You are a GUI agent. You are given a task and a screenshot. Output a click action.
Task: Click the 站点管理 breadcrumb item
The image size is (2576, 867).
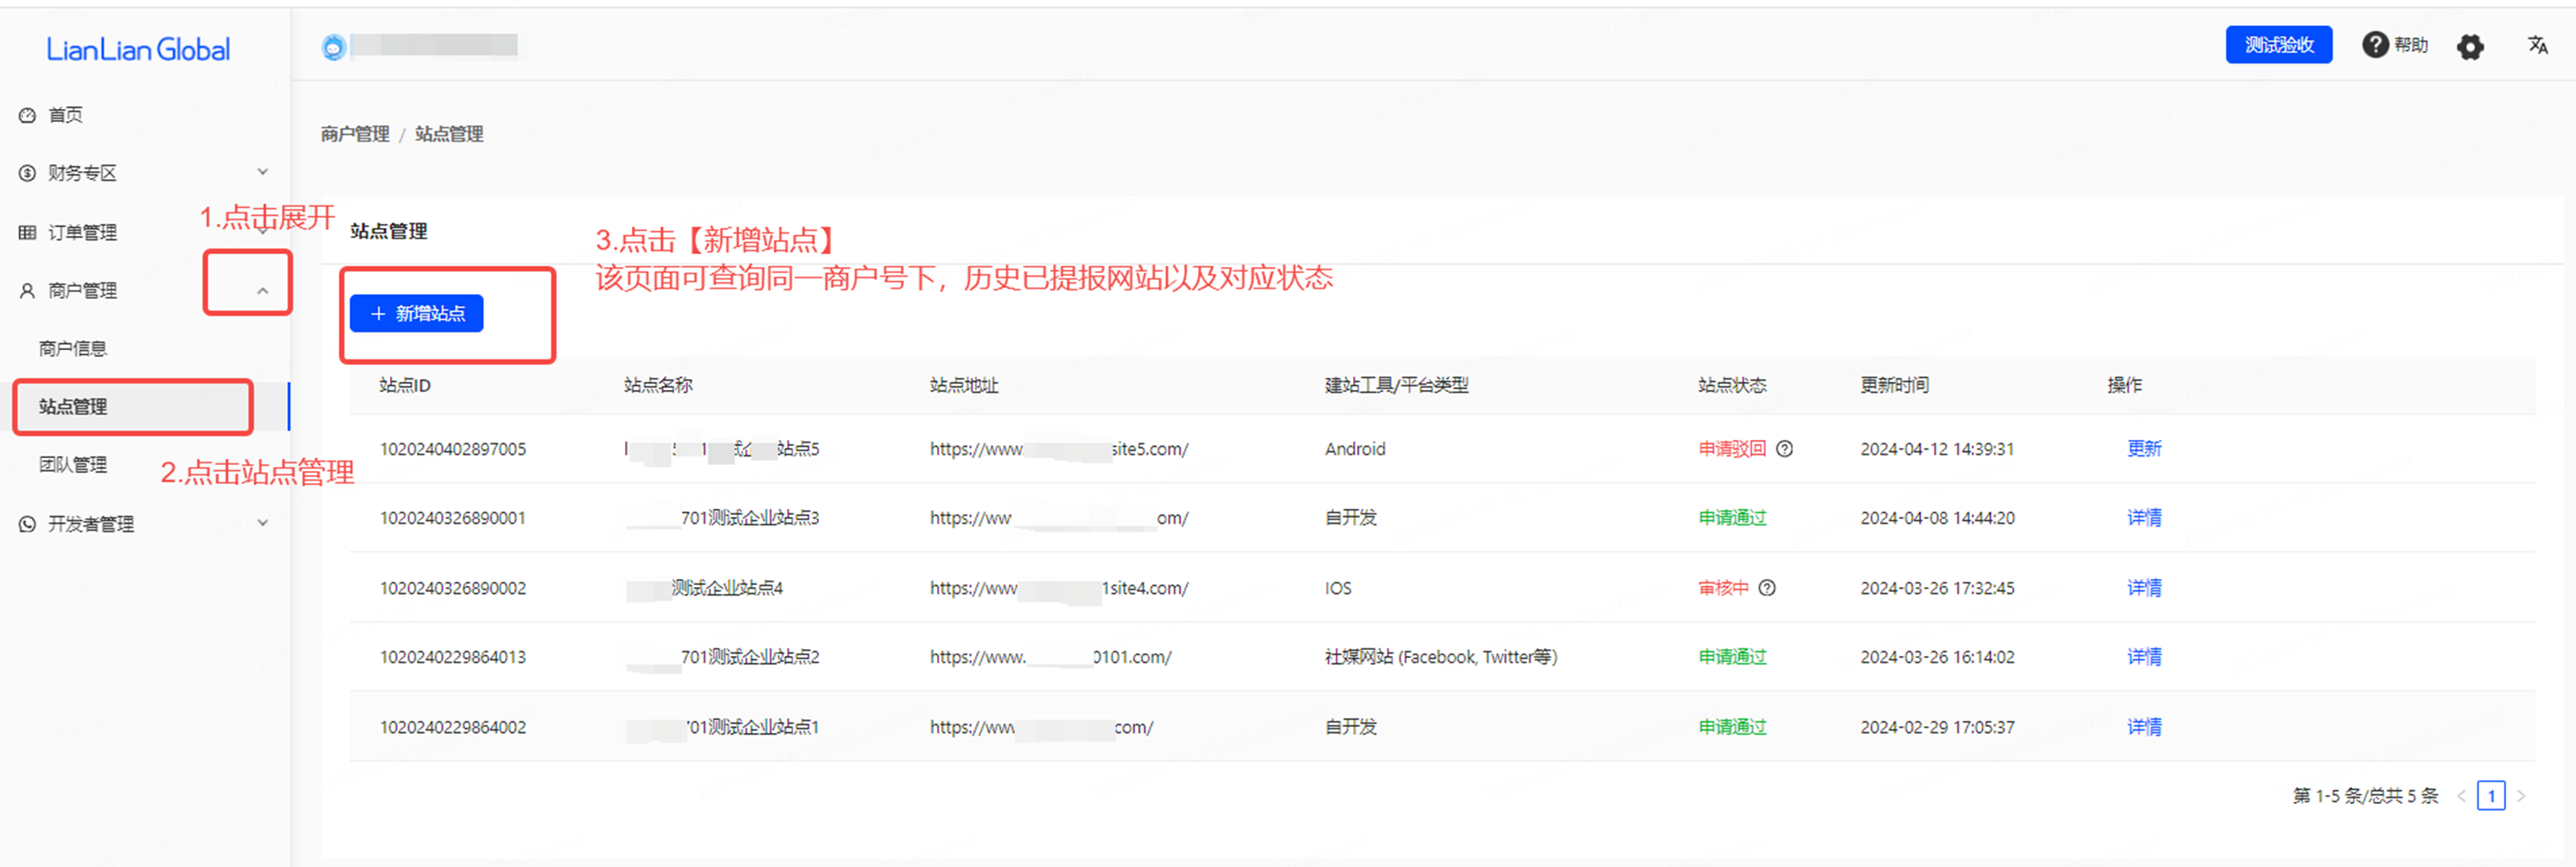[449, 134]
